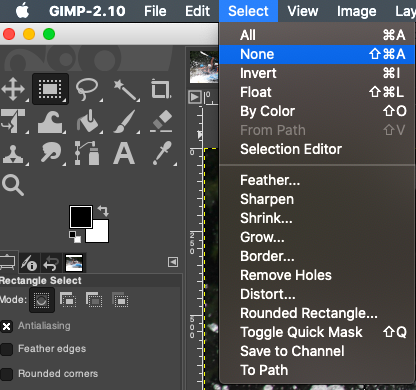Screen dimensions: 416x390
Task: Select the Free Select lasso tool
Action: [x=87, y=89]
